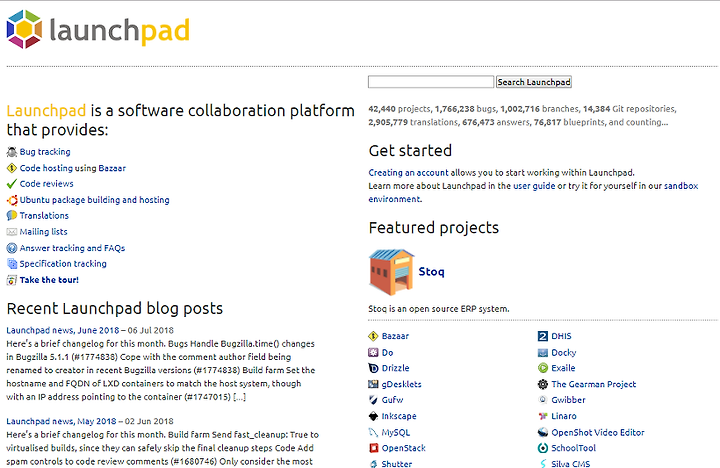
Task: Click the icon beside Answer tracking and FAQs
Action: click(11, 248)
